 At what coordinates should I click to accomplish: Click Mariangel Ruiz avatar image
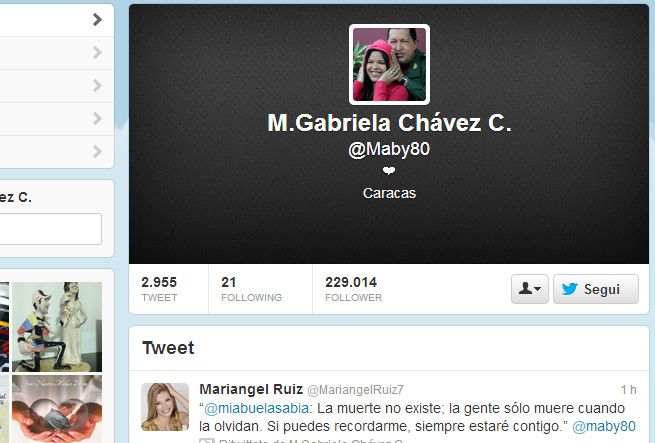pos(165,407)
